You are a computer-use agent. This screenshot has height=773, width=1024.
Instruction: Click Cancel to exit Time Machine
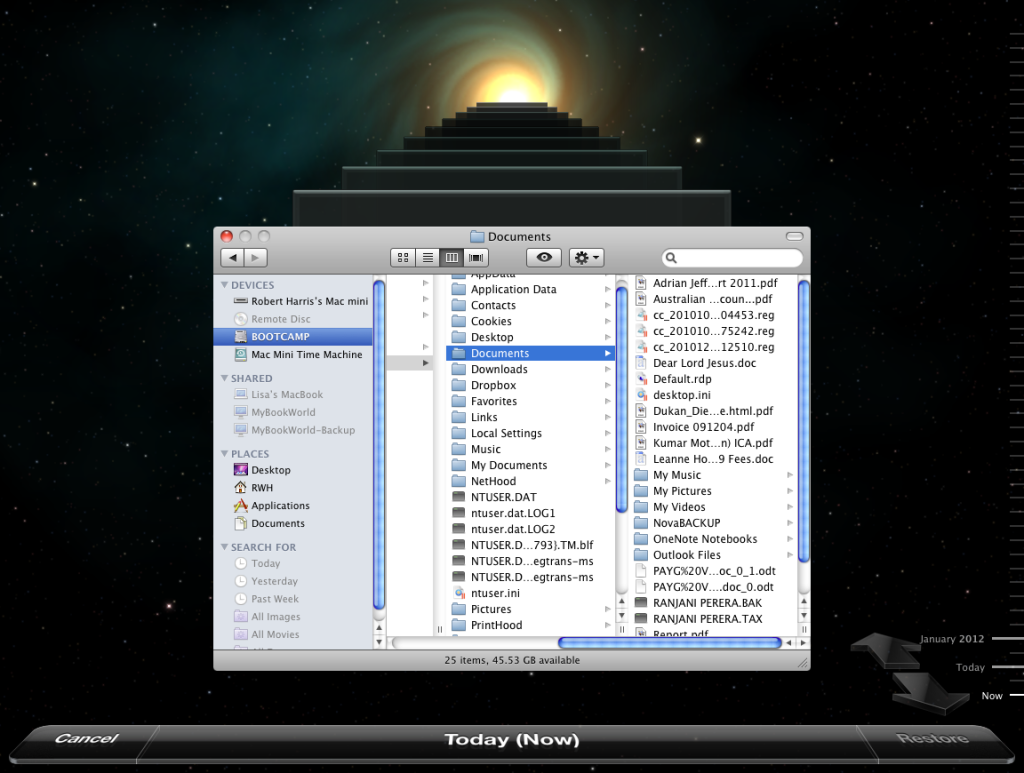click(86, 738)
